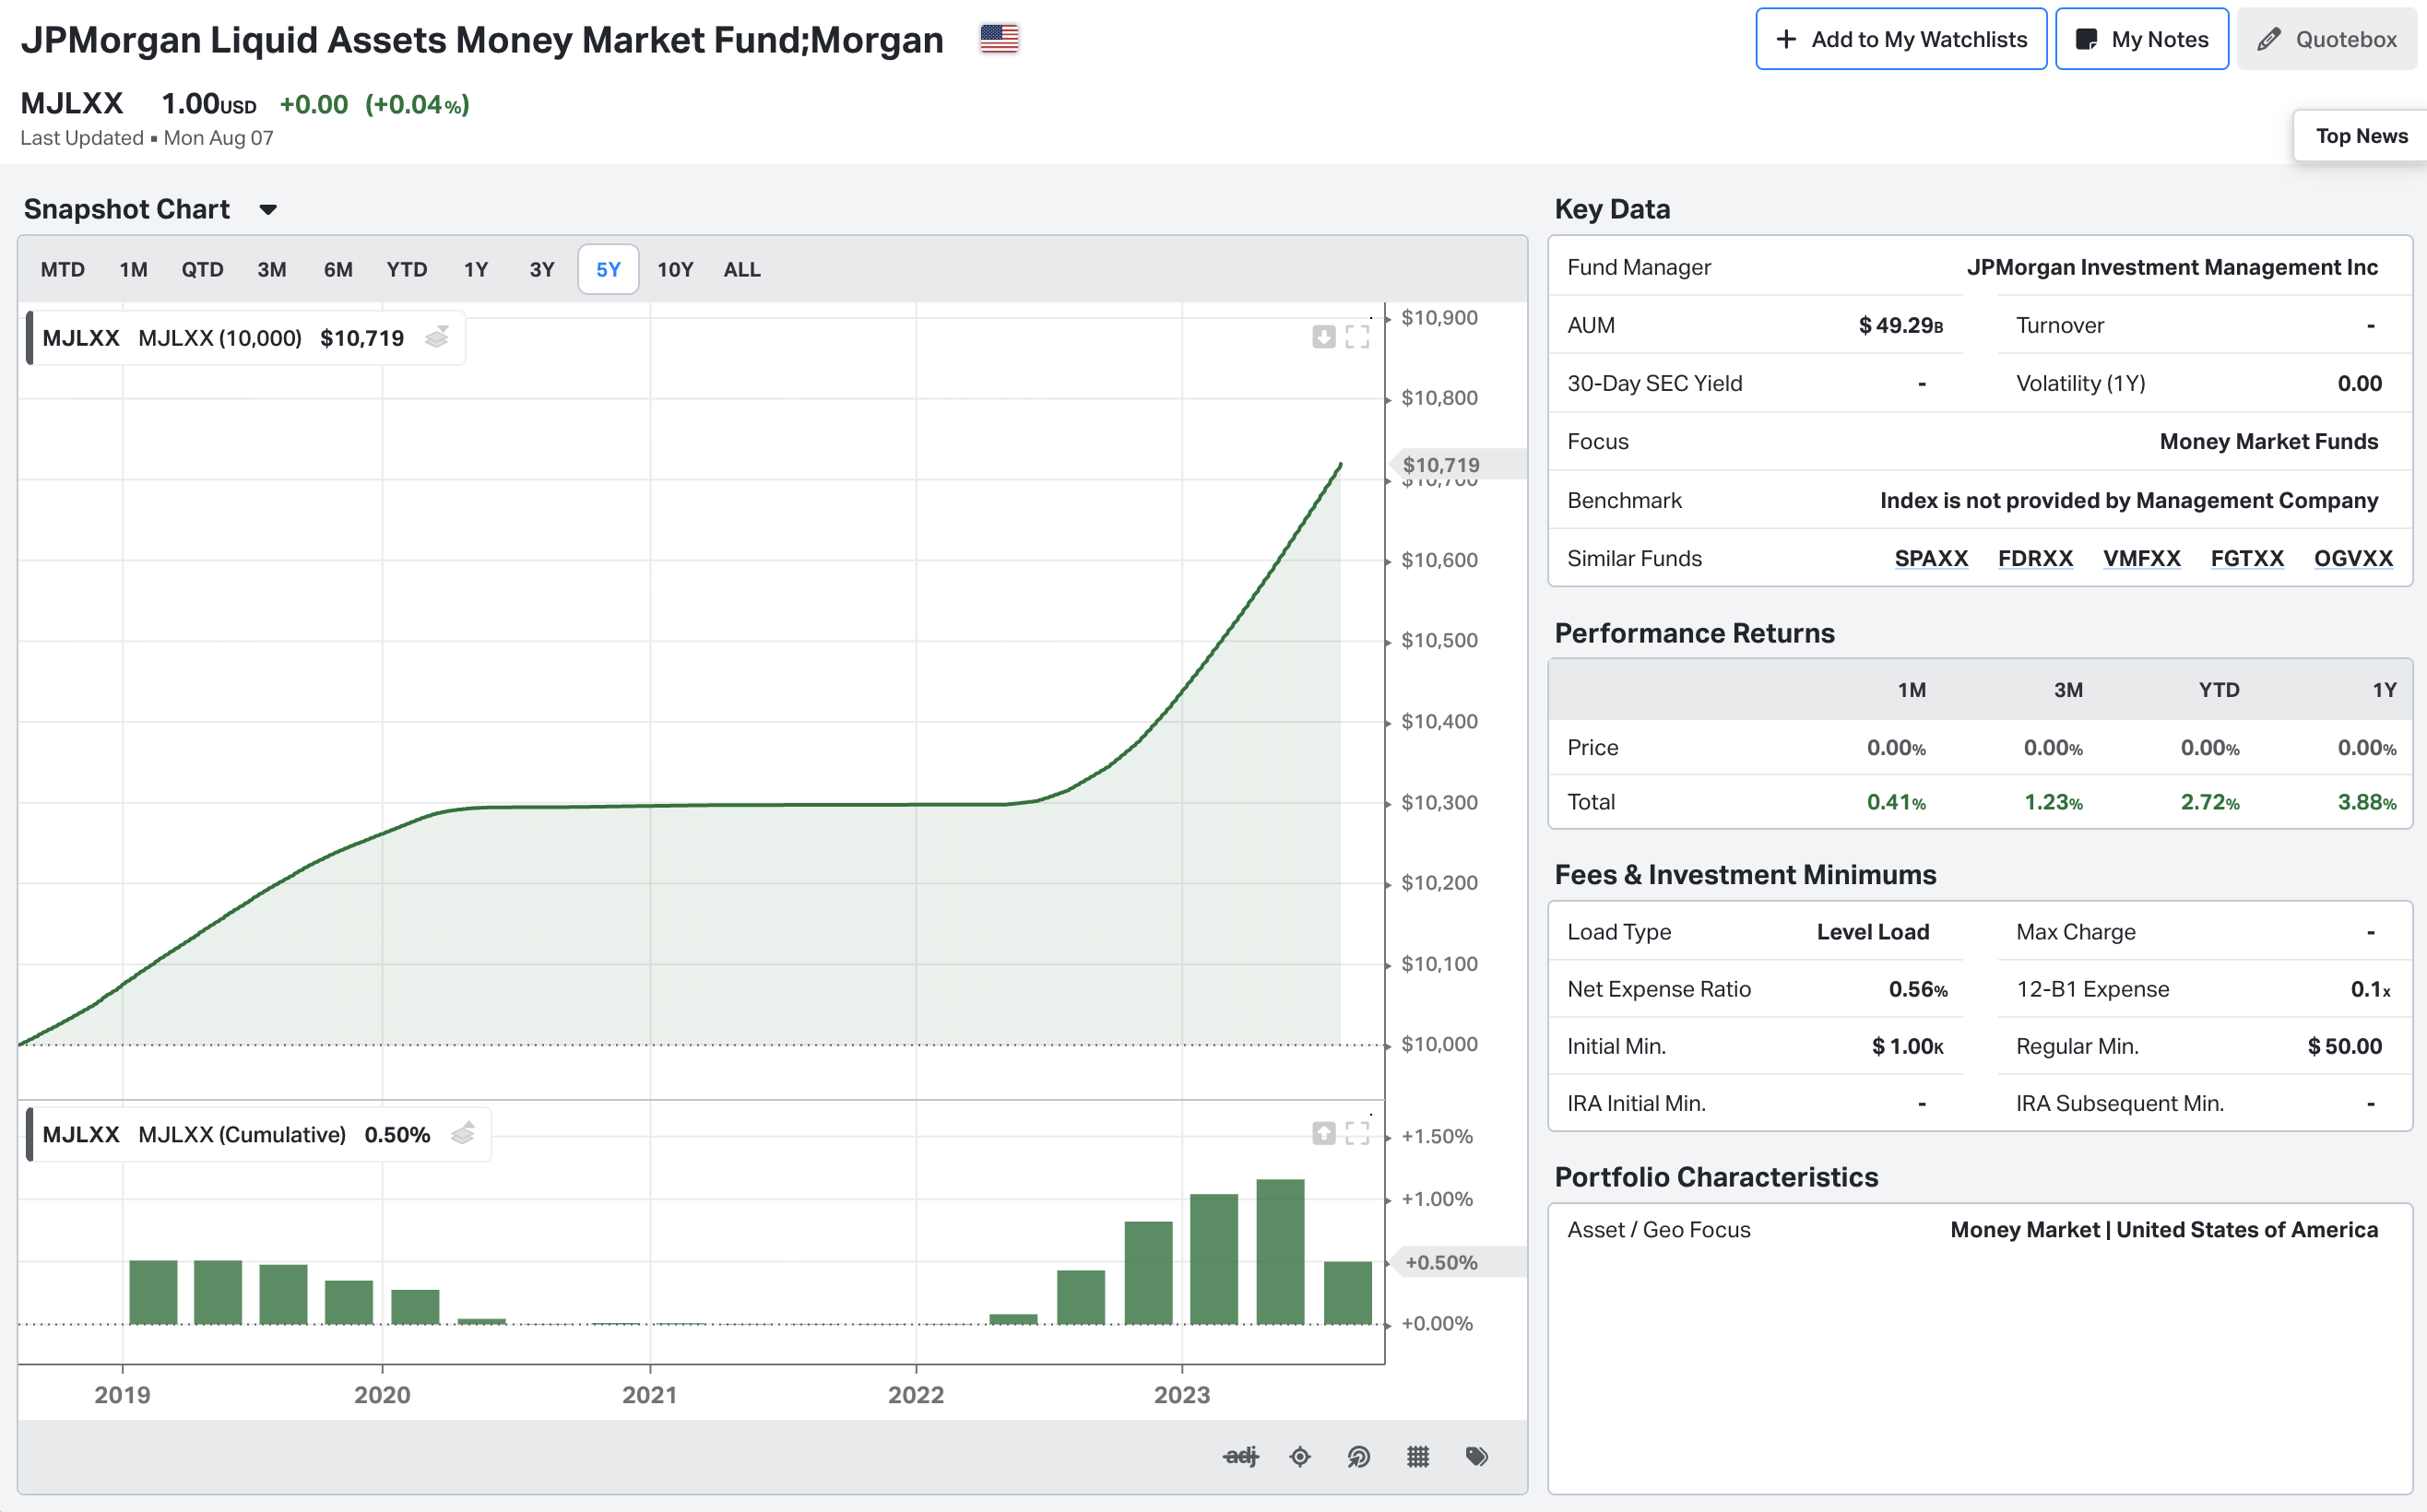Expand top chart to fullscreen

(1357, 337)
